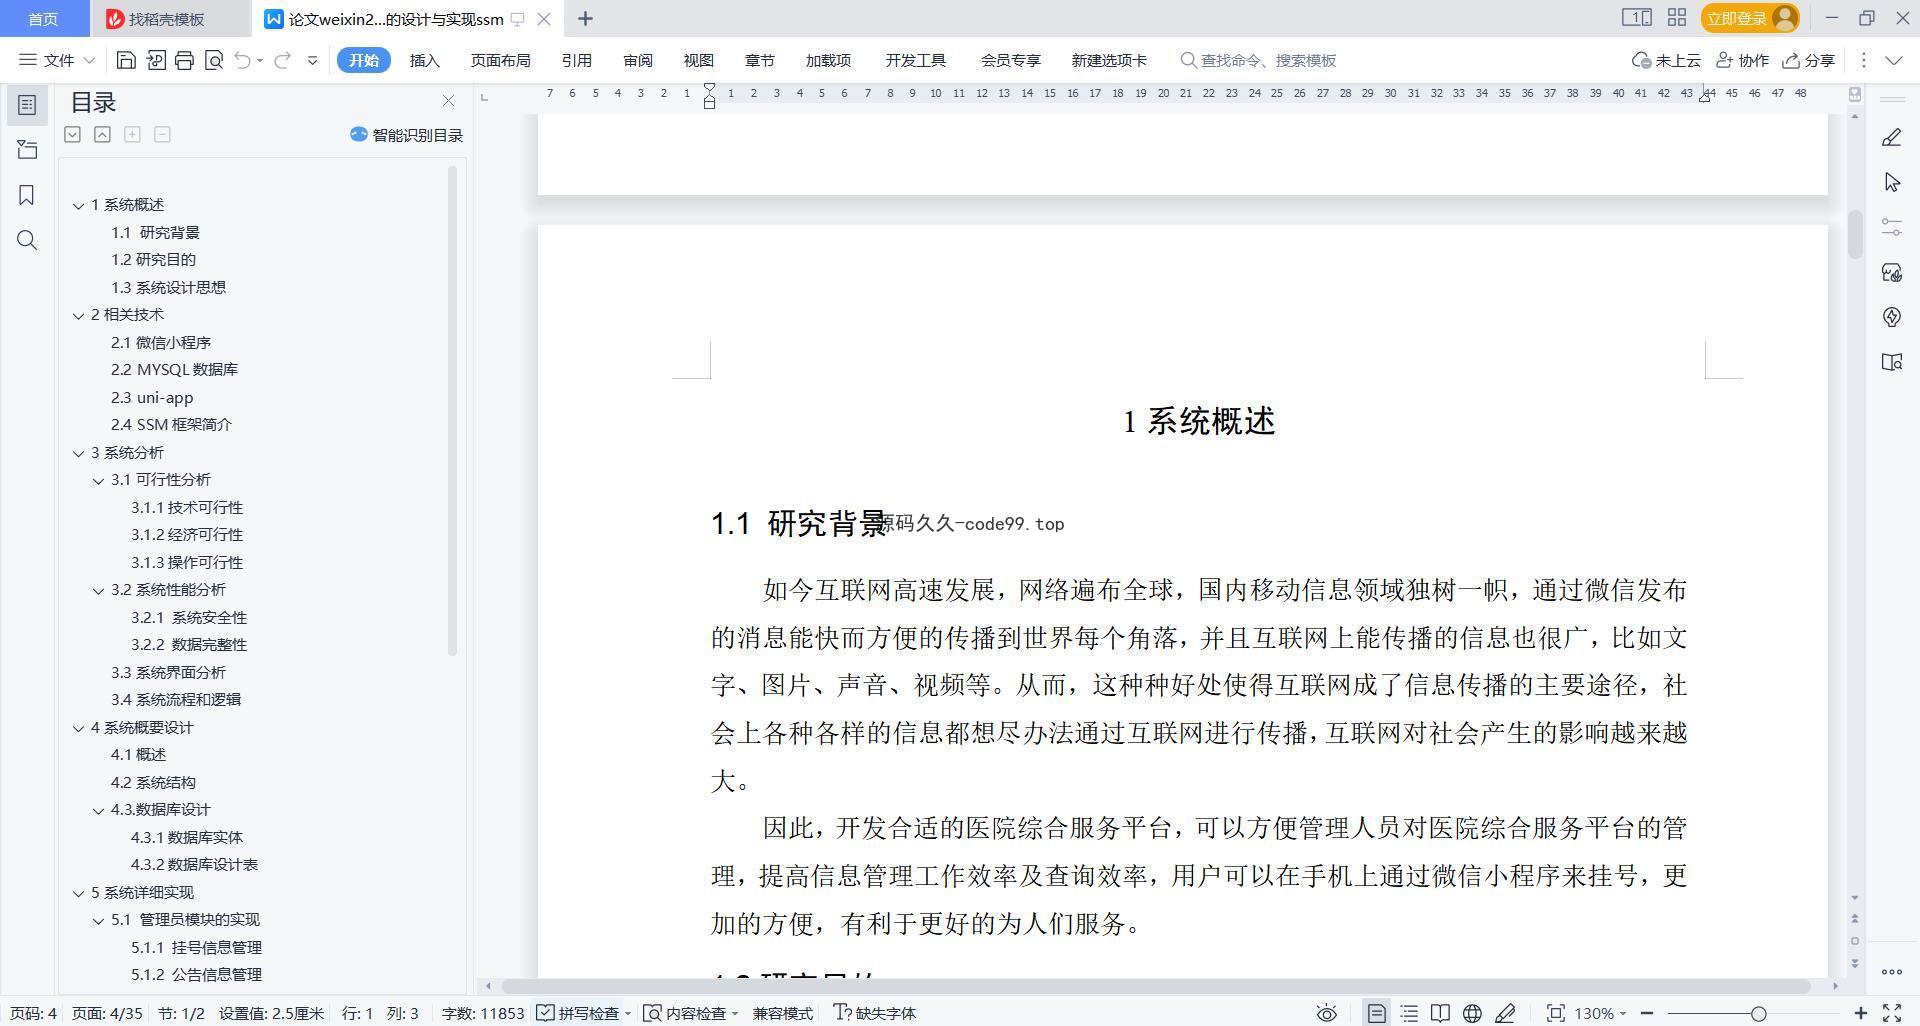Click the redo arrow icon

[282, 60]
